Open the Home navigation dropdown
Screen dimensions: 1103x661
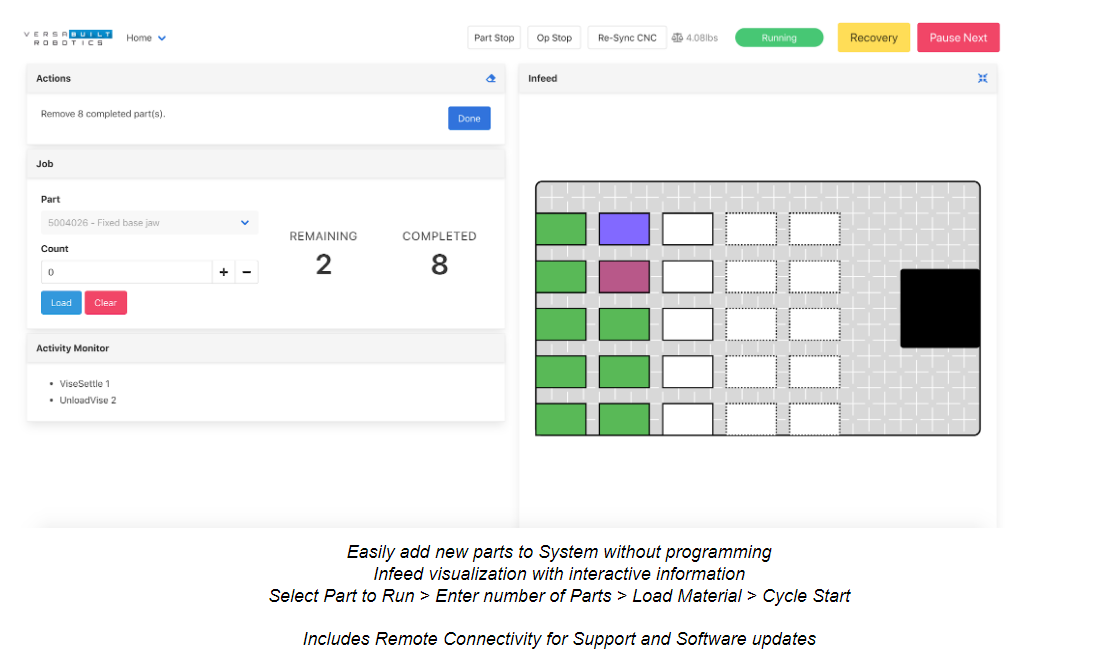coord(146,38)
